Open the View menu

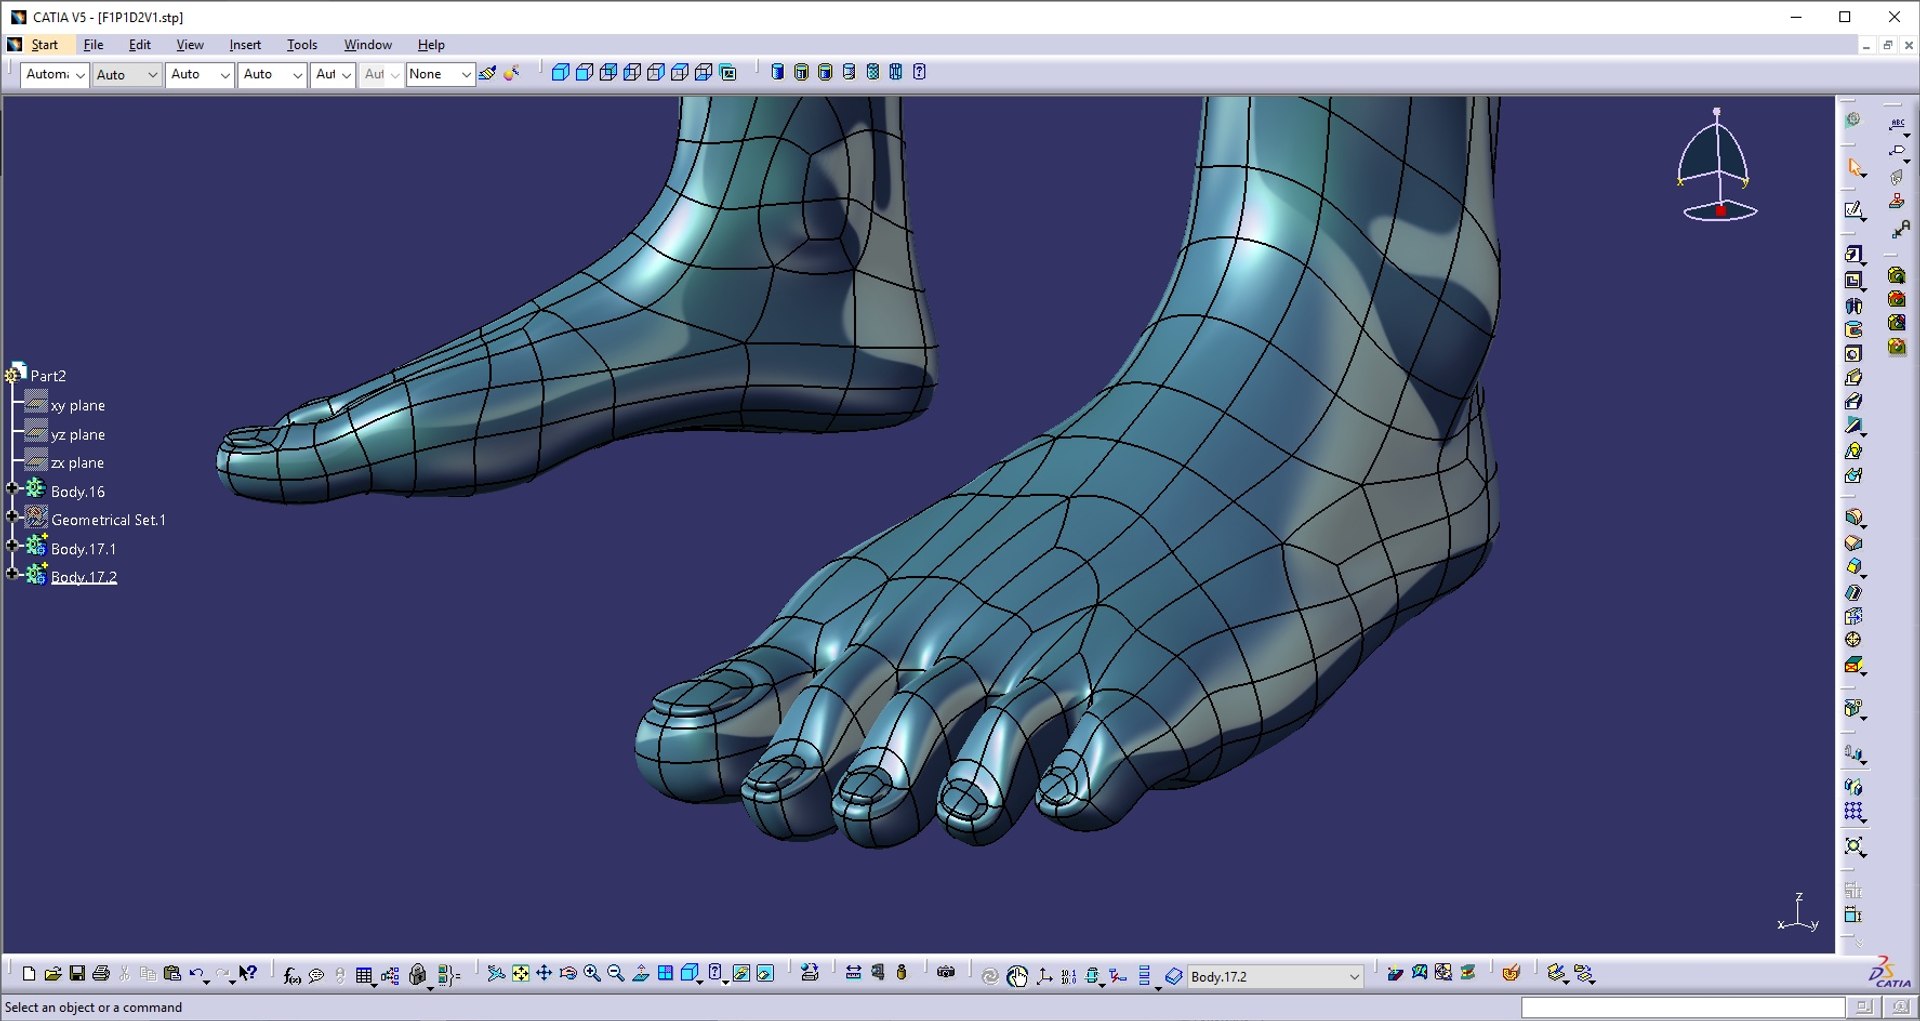190,45
